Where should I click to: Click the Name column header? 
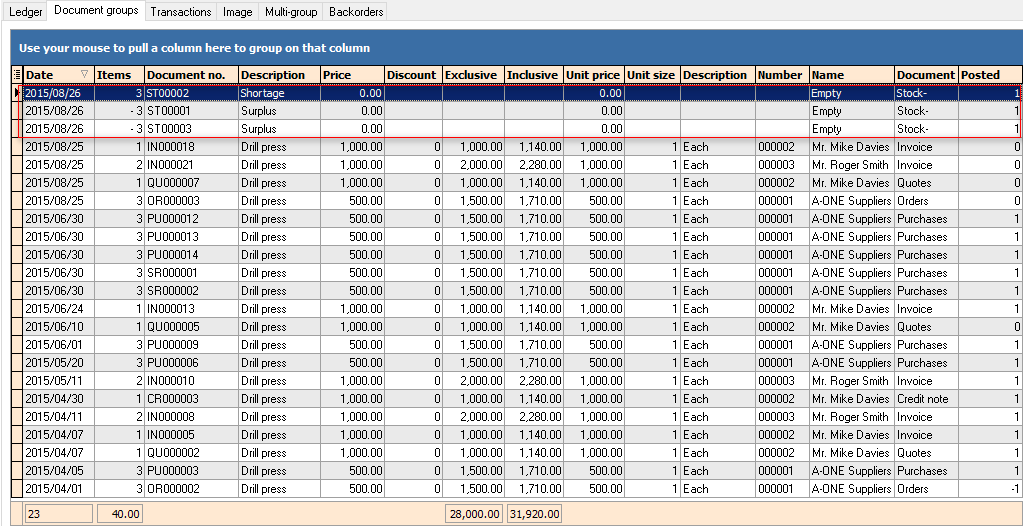[851, 75]
